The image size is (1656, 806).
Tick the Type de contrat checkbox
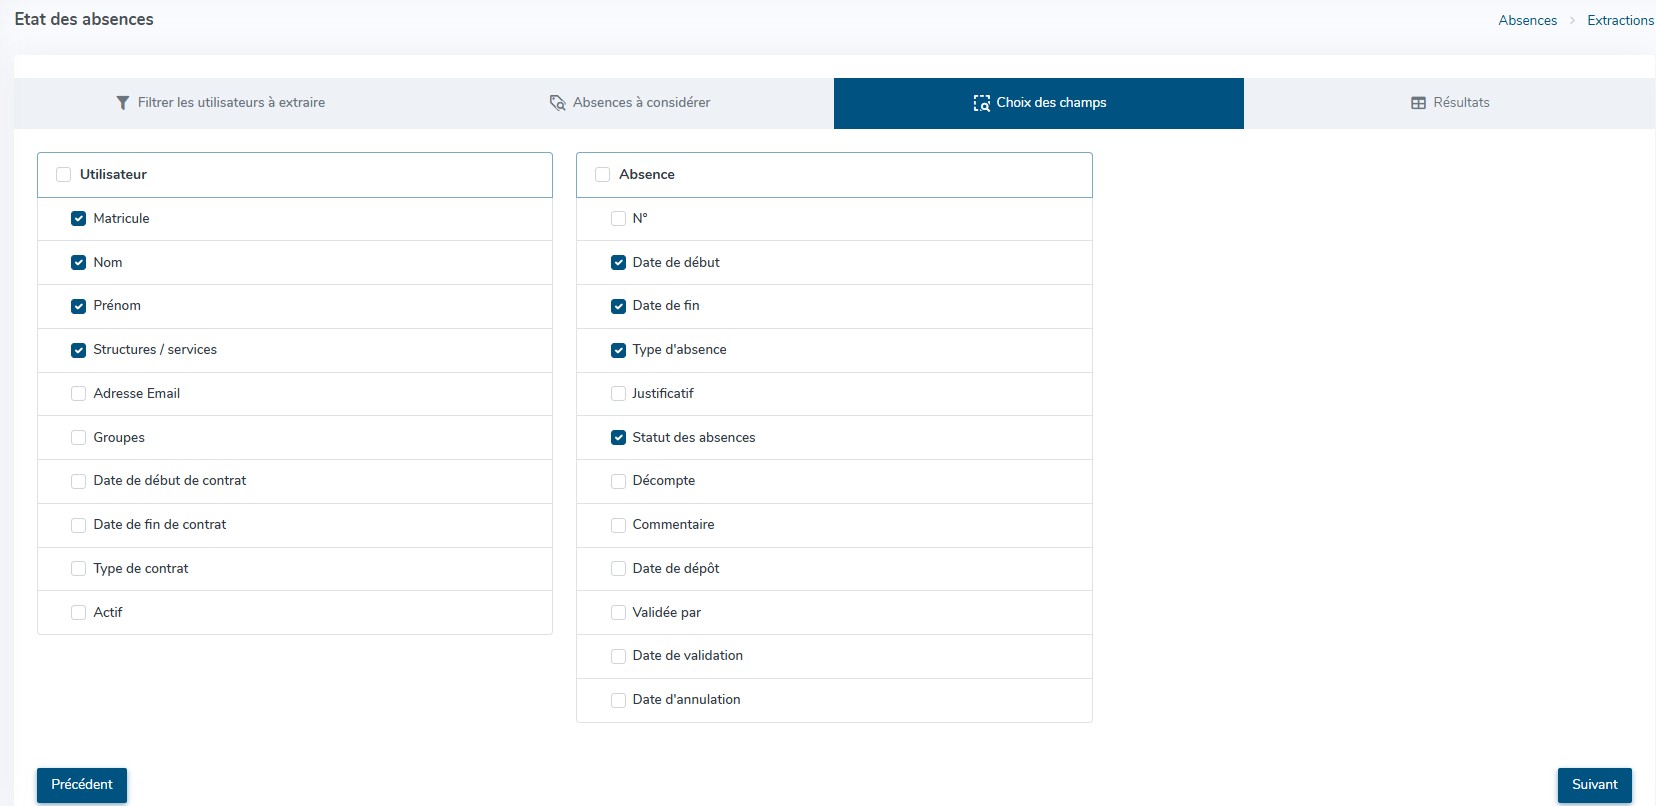78,569
